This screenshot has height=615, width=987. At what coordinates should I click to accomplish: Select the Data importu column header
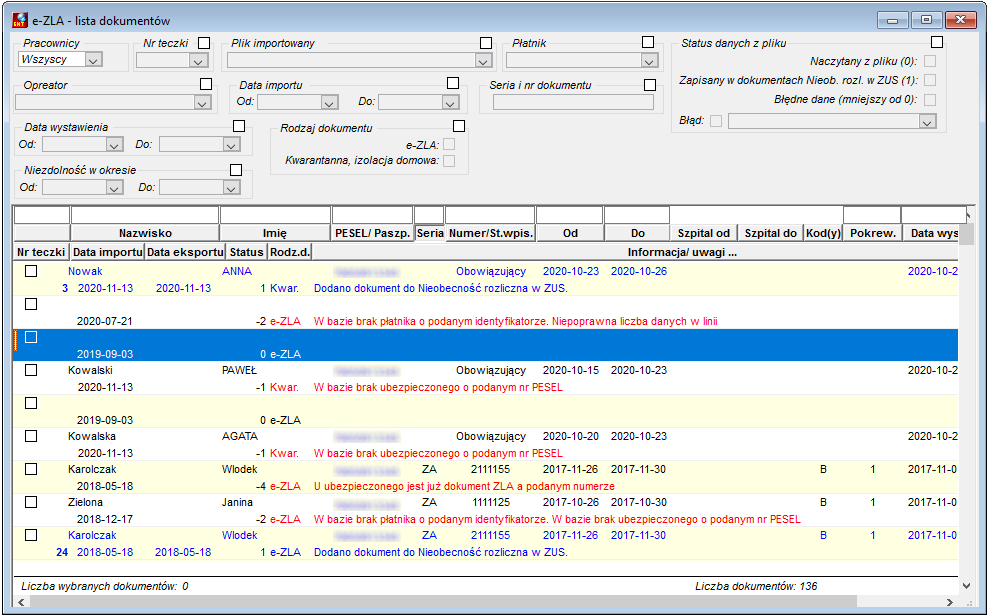[107, 252]
